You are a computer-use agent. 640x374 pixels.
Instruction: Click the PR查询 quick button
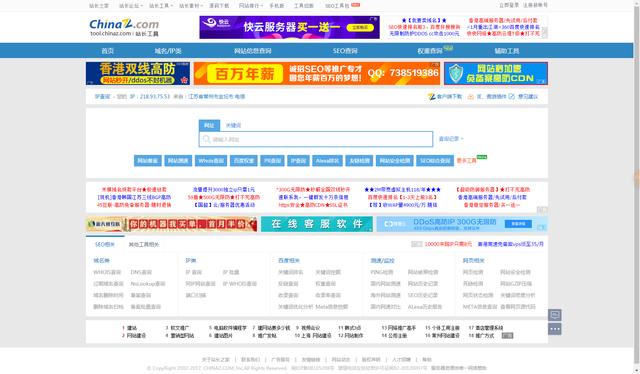coord(272,161)
